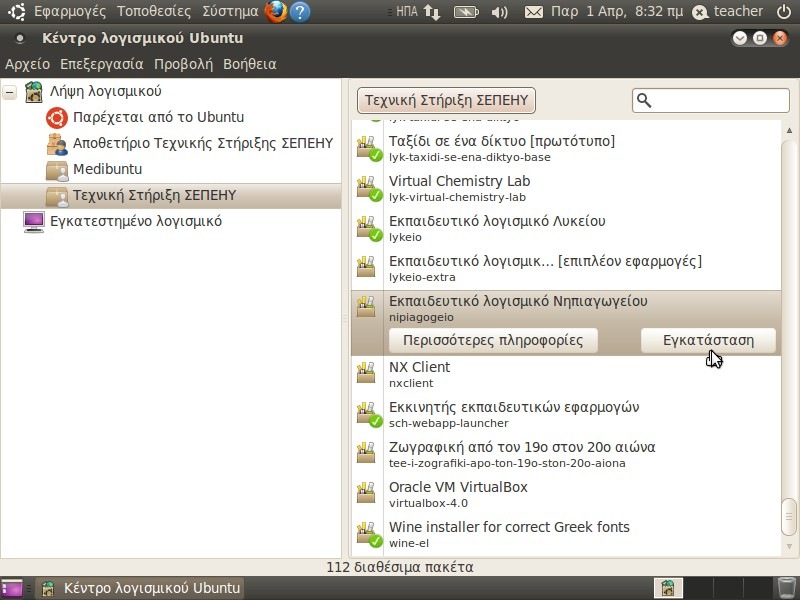Viewport: 800px width, 600px height.
Task: Select Παρέχεται από το Ubuntu source
Action: click(158, 117)
